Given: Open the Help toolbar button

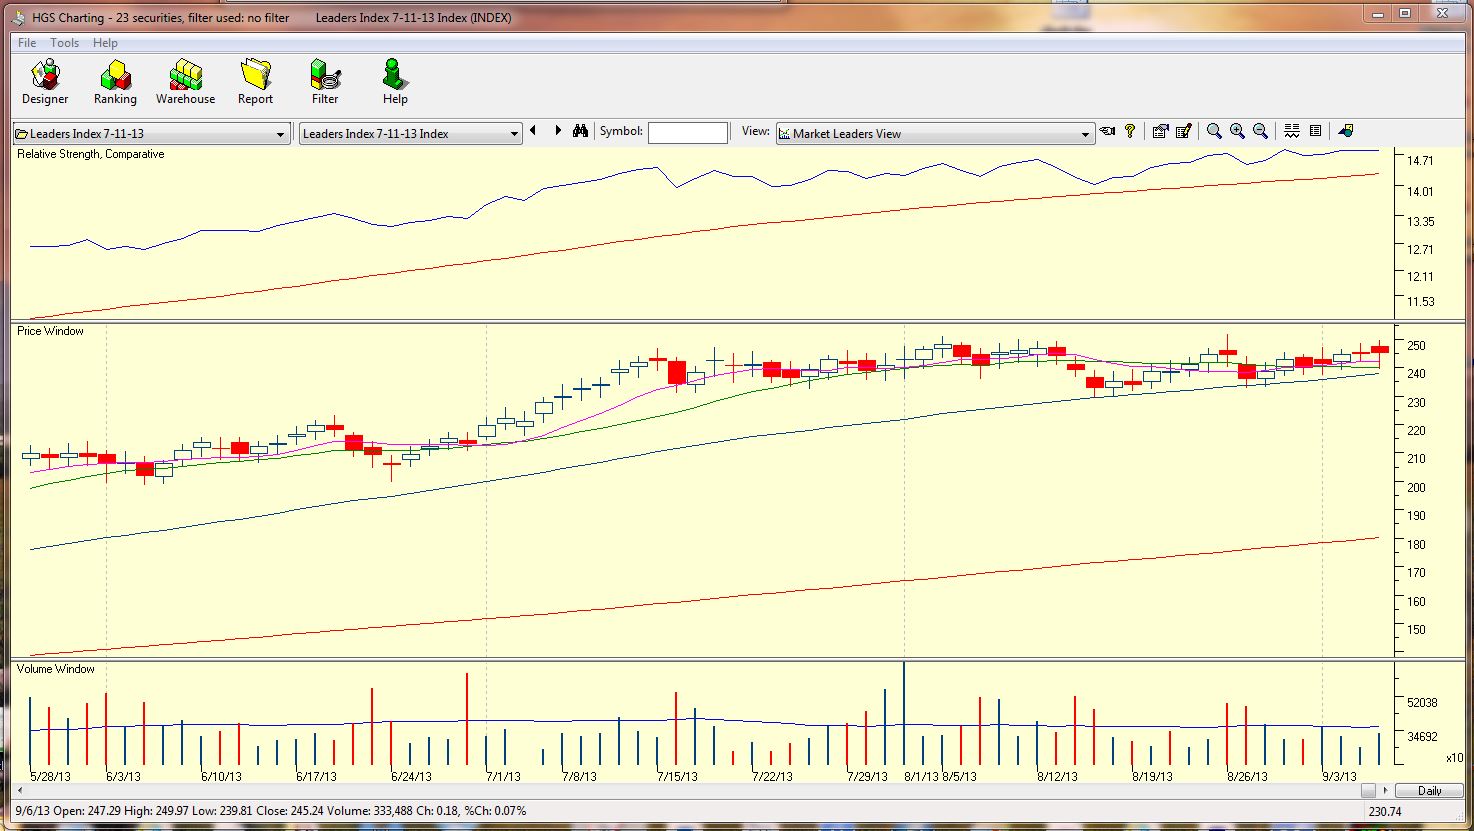Looking at the screenshot, I should (x=395, y=82).
